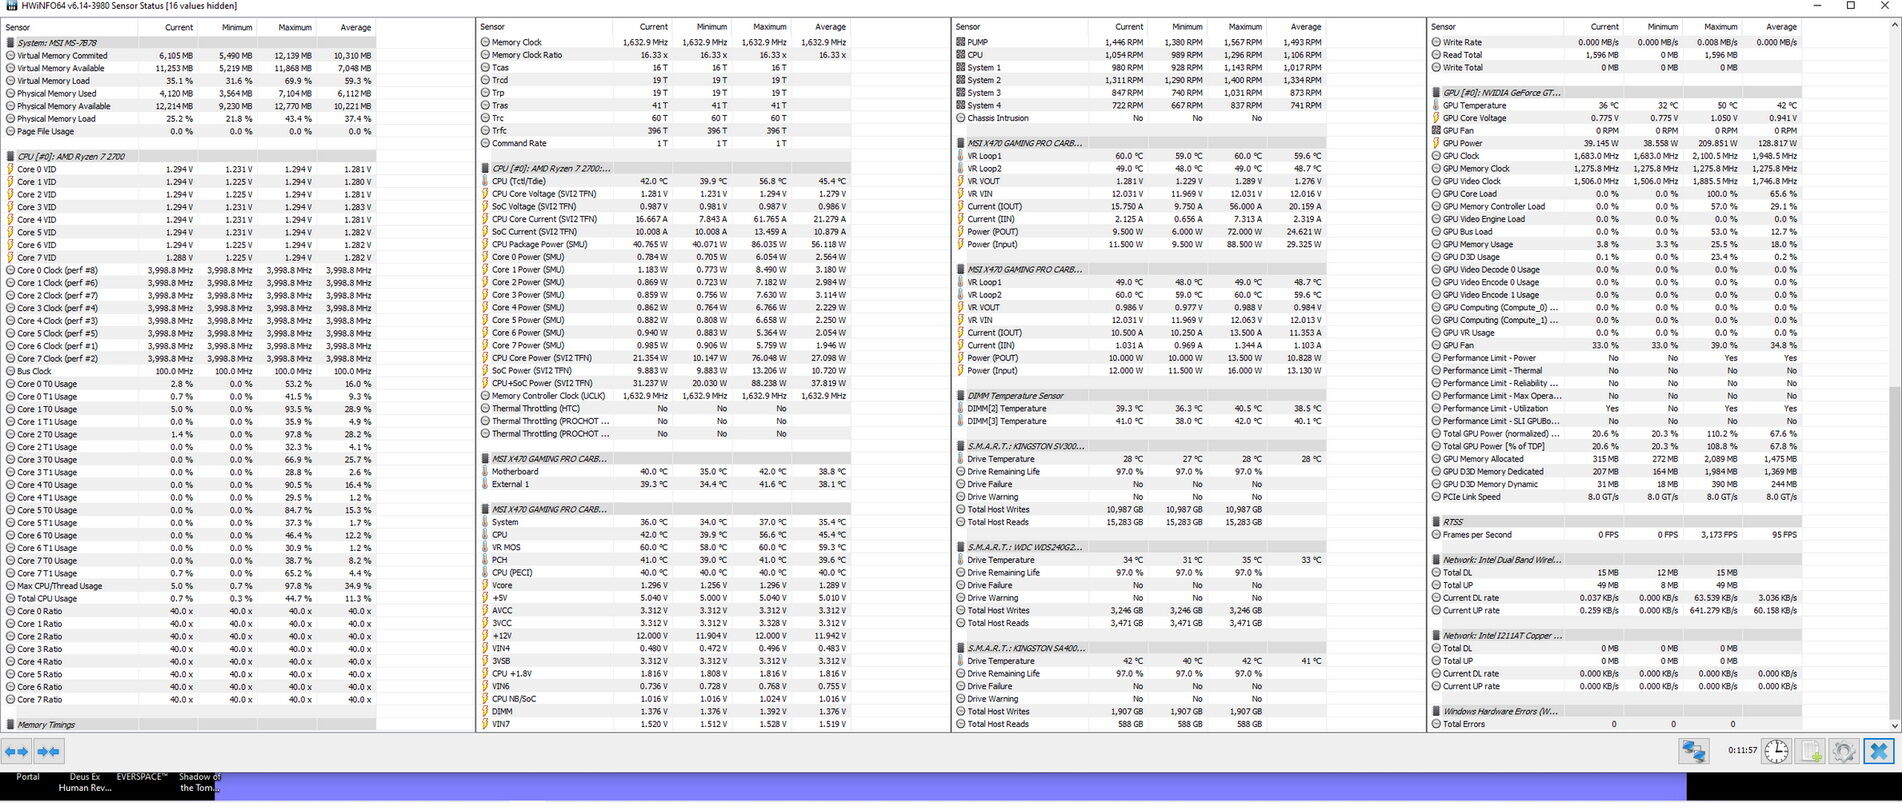Select the Total CPU Usage row

tap(190, 598)
